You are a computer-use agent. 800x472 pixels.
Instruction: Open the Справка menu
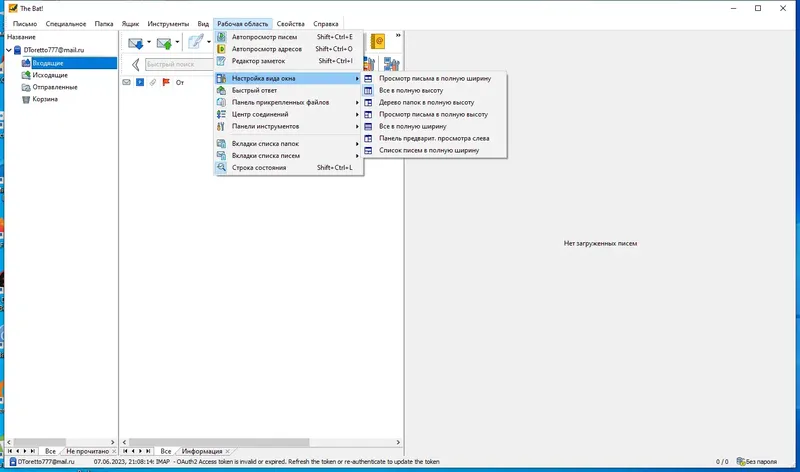tap(326, 24)
